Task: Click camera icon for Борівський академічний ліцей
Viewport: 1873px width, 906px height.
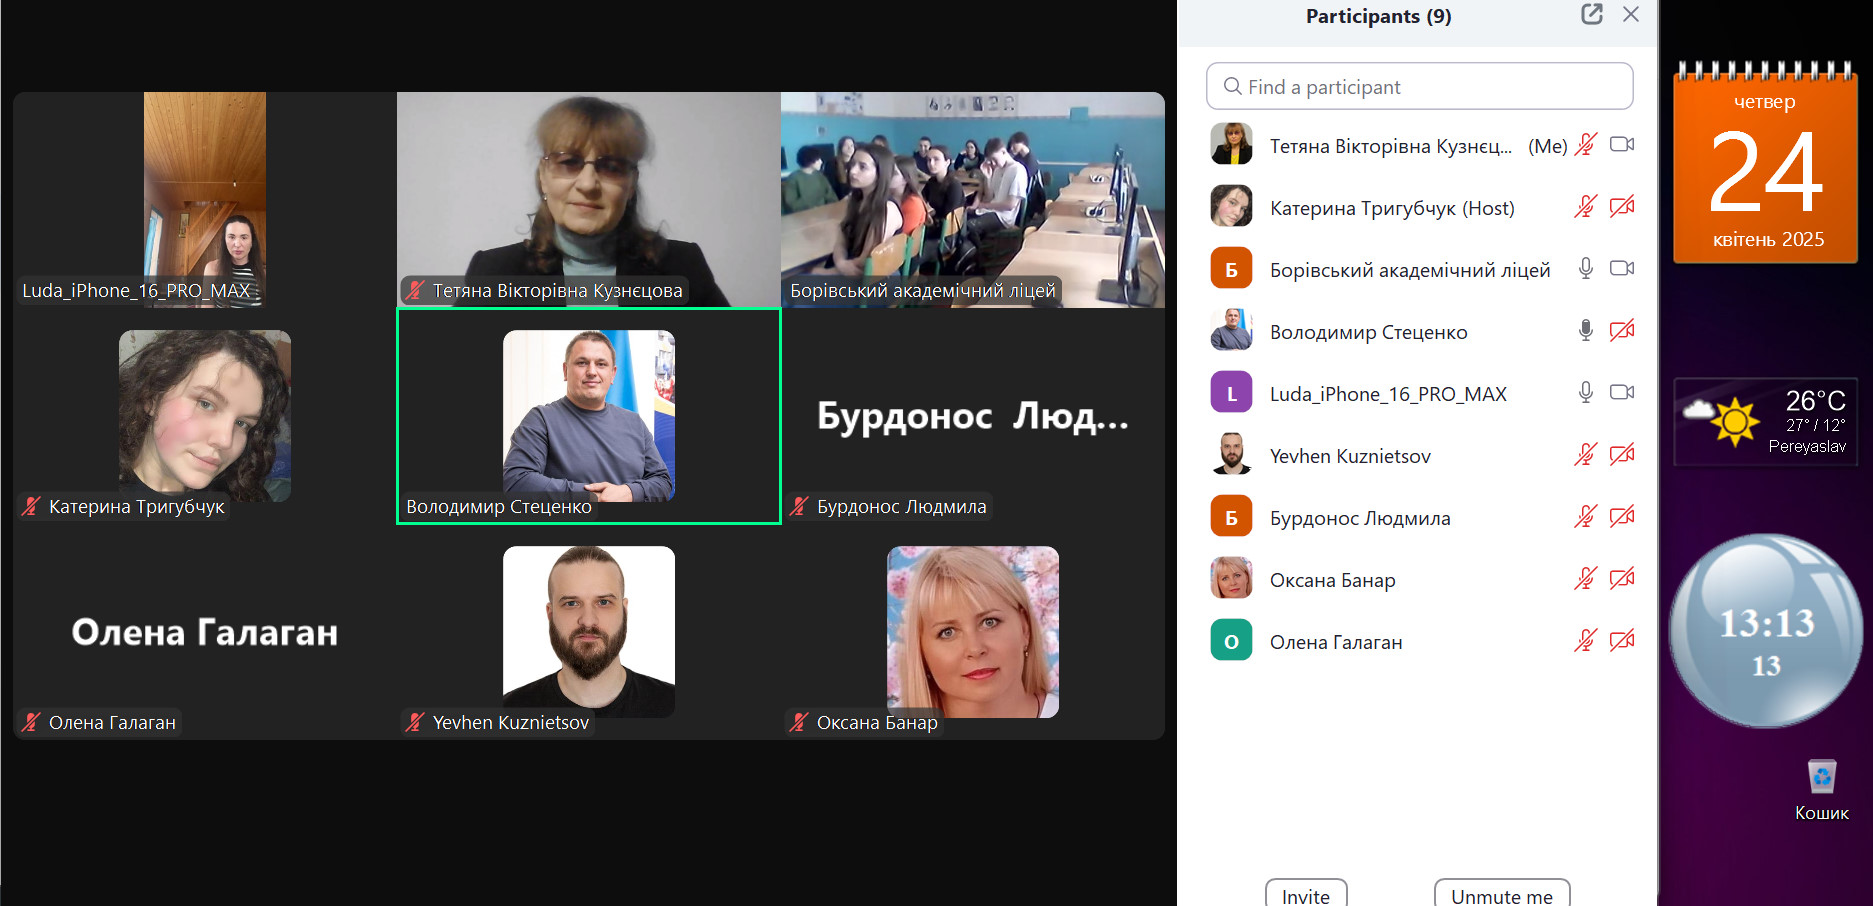Action: [1622, 269]
